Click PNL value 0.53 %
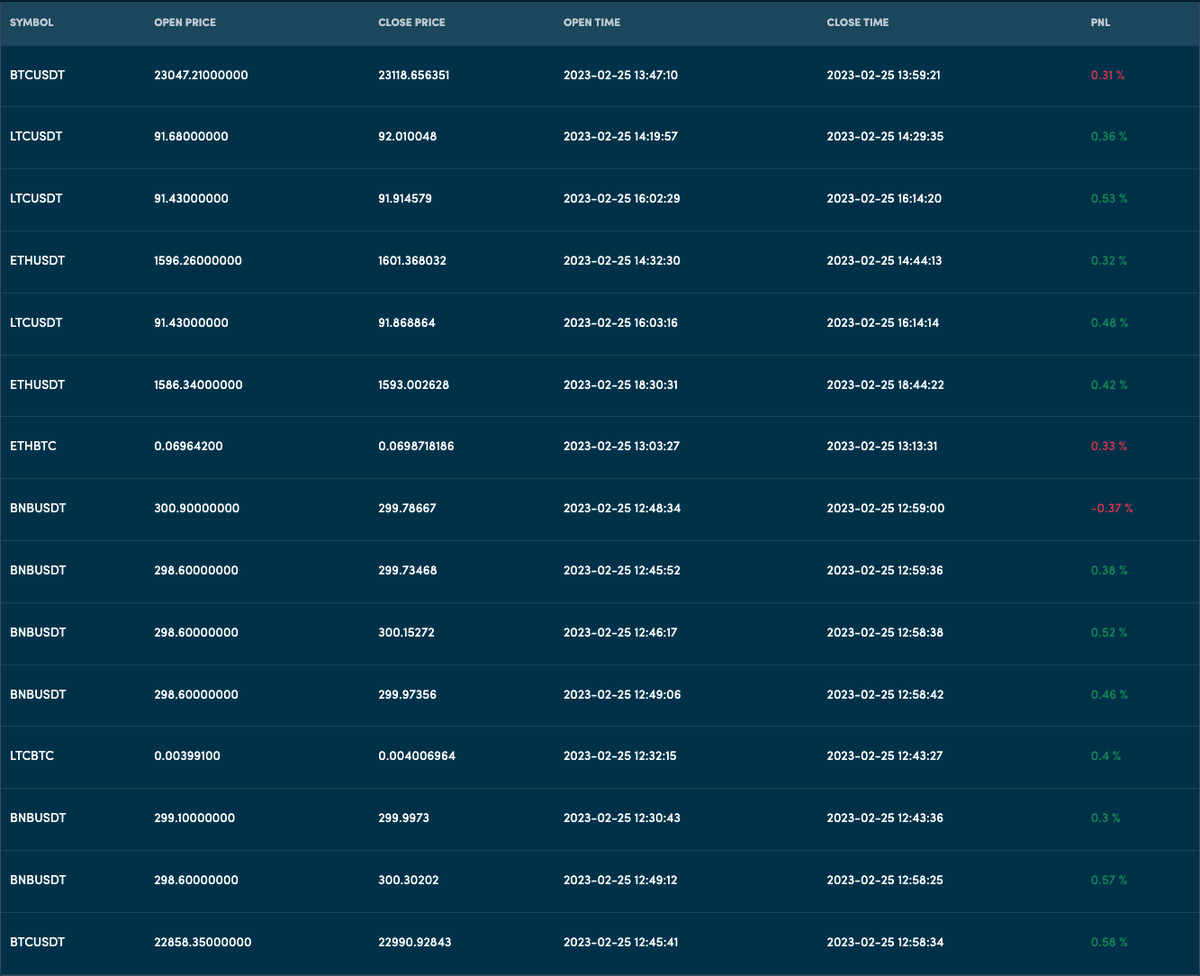 tap(1109, 199)
